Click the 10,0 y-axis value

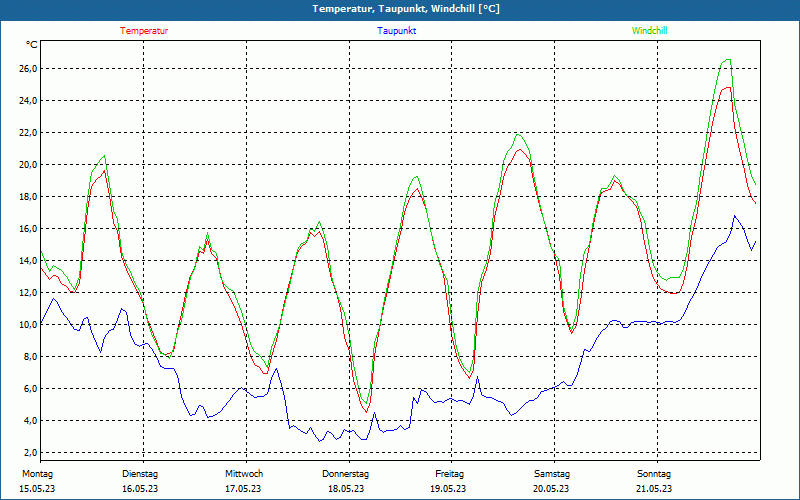tap(29, 324)
